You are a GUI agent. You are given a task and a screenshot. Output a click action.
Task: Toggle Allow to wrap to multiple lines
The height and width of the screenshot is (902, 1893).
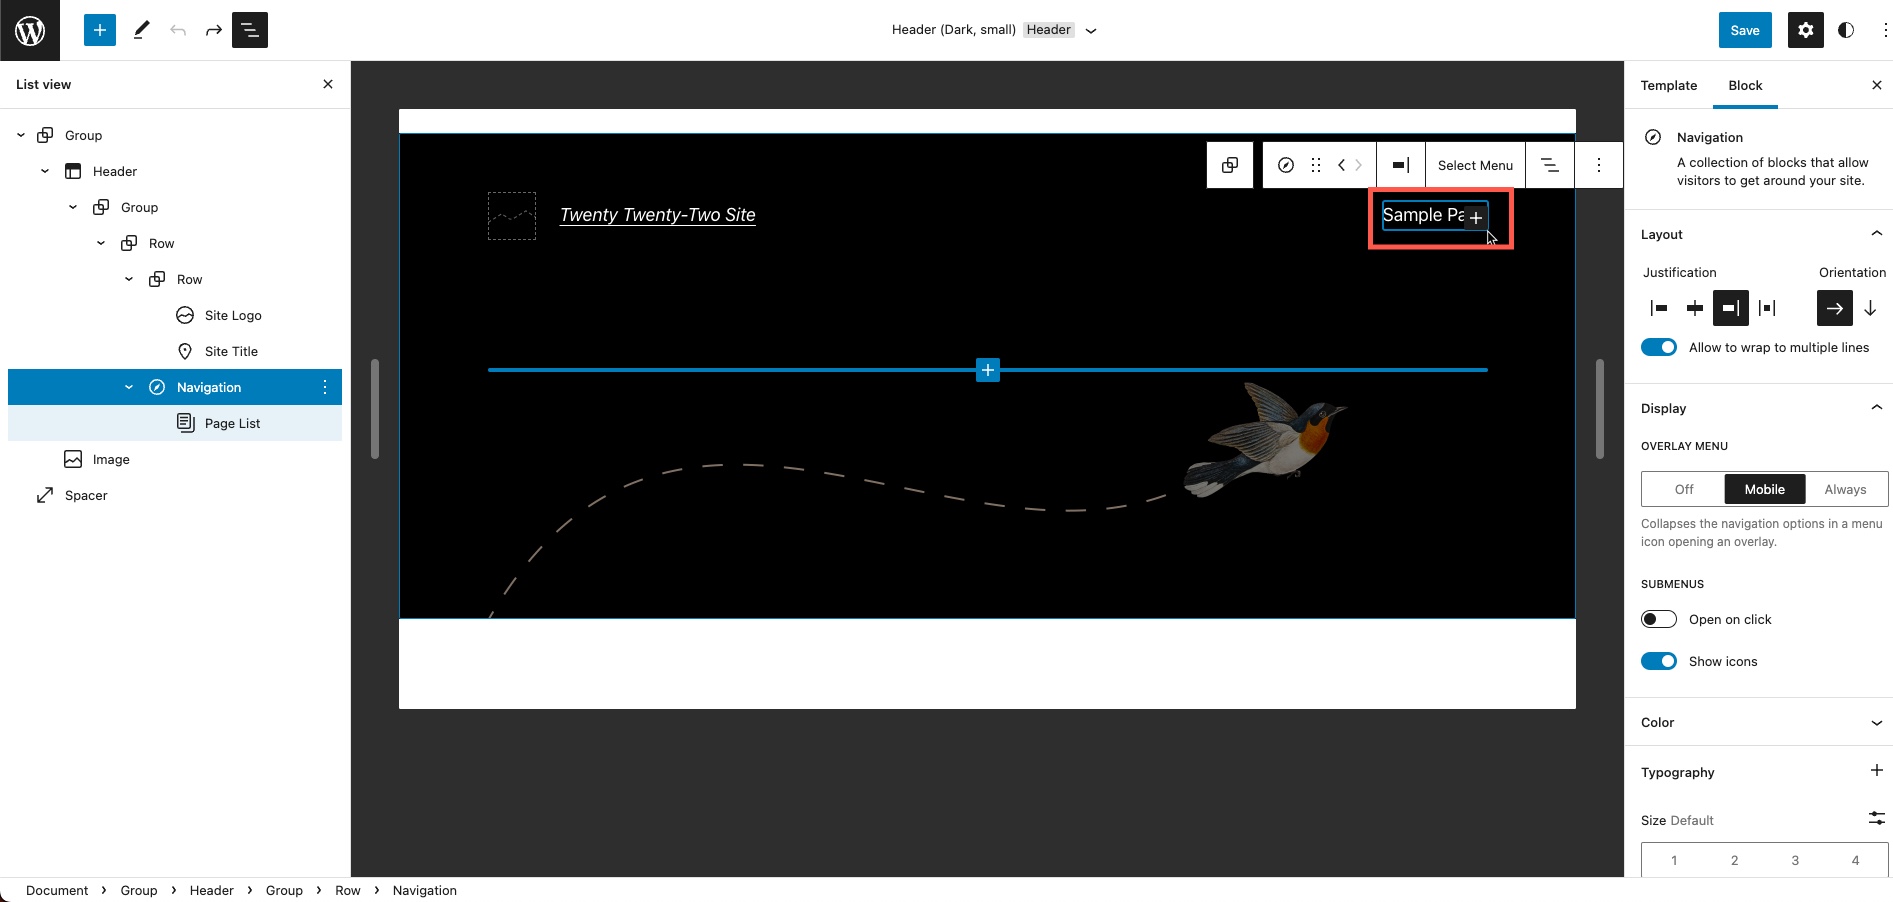(x=1659, y=347)
